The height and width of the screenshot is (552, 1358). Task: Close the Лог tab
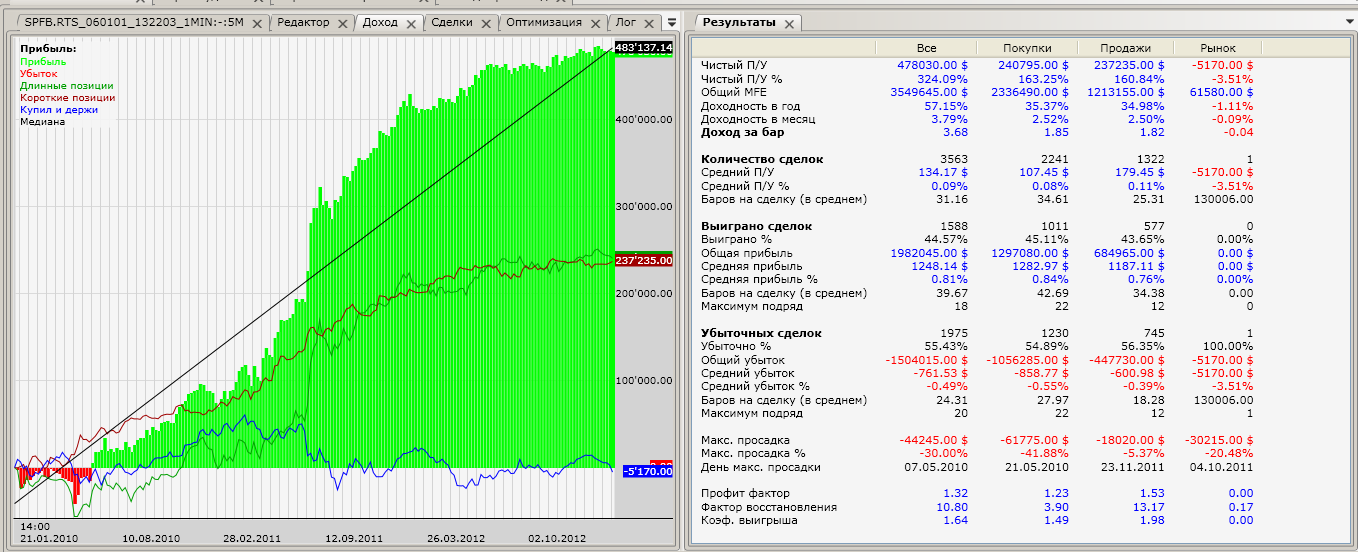(x=648, y=23)
